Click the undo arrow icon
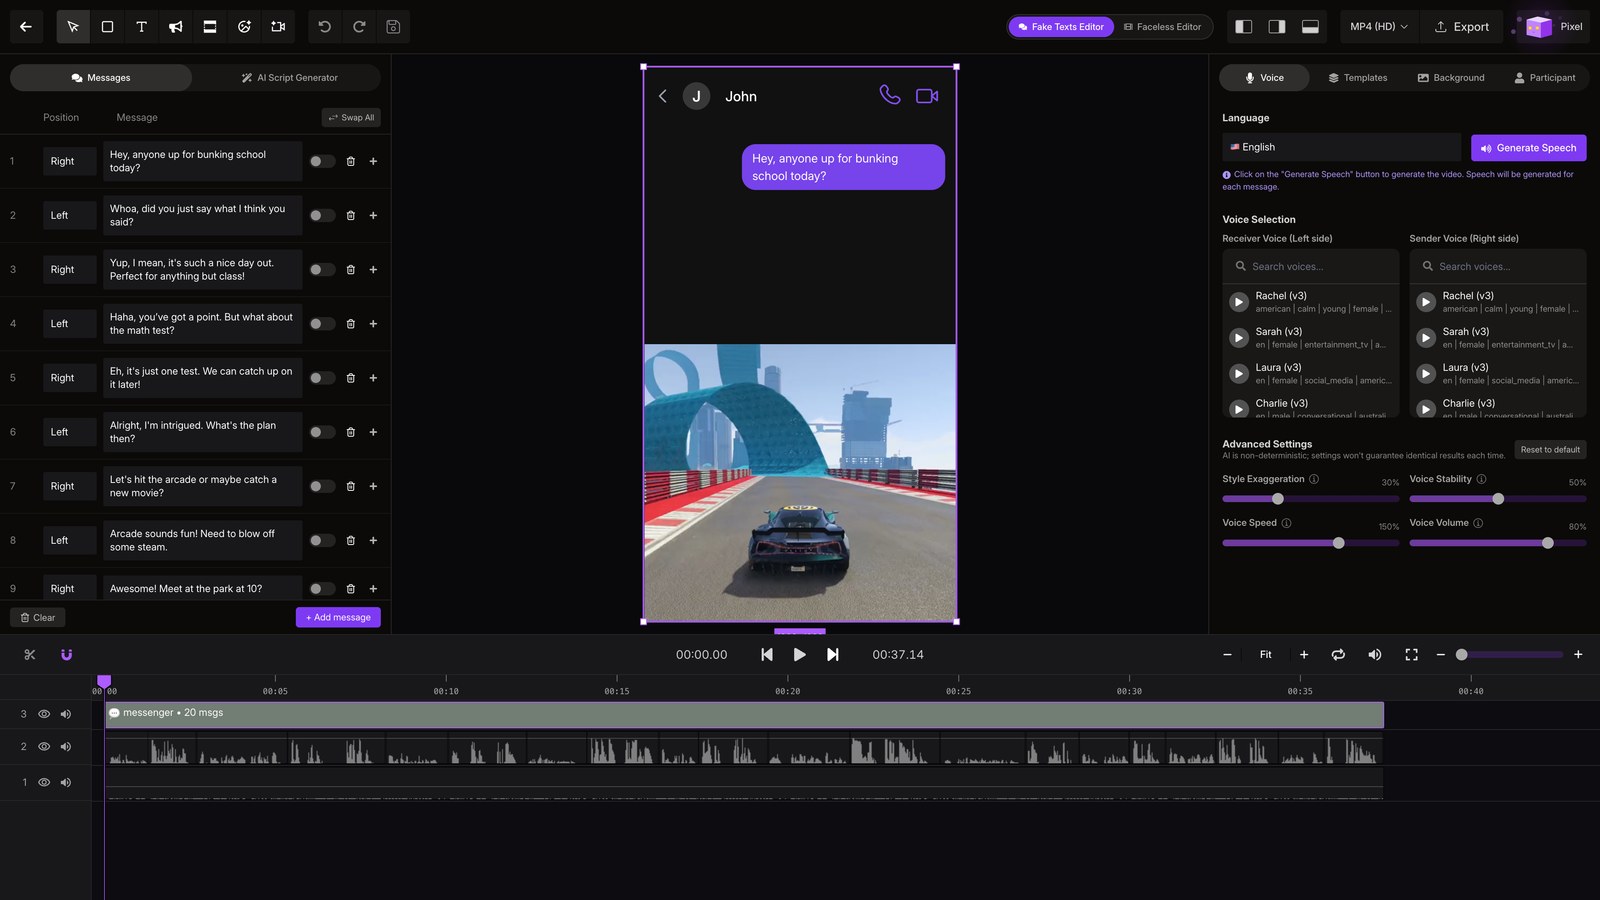This screenshot has height=900, width=1600. coord(325,27)
